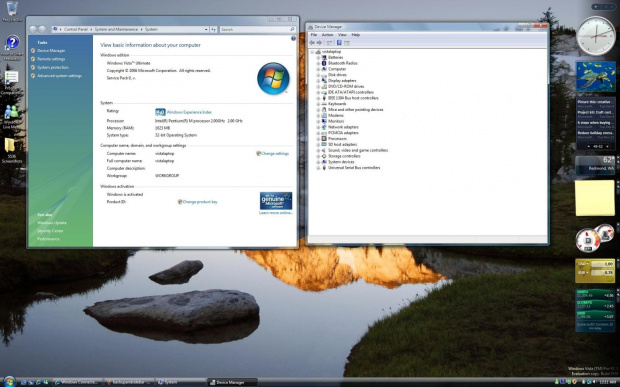Viewport: 620px width, 387px height.
Task: Expand the PCMCIA adapters node
Action: click(318, 133)
